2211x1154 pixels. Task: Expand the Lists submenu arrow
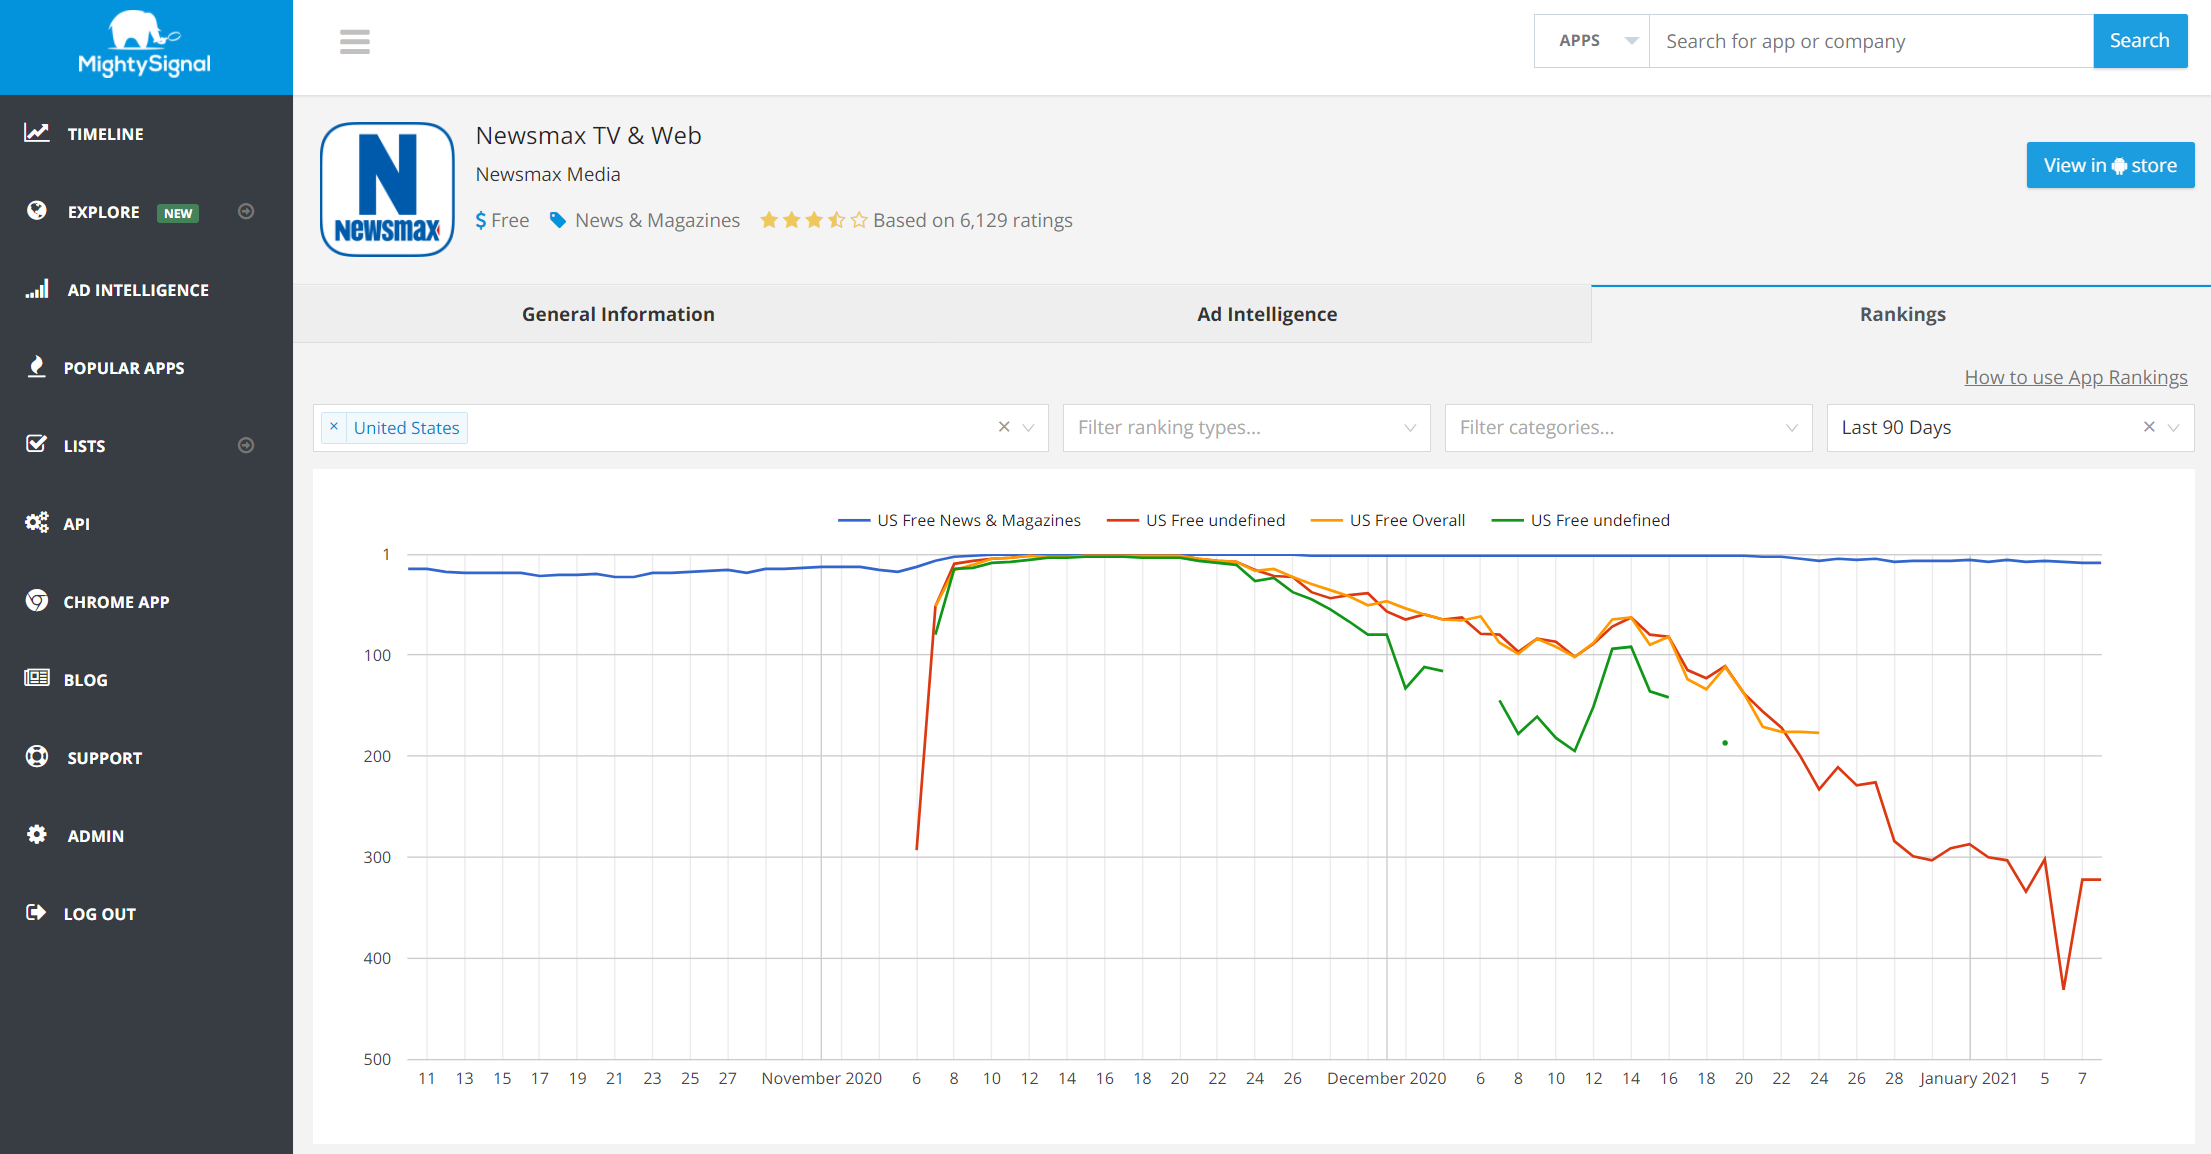pyautogui.click(x=246, y=445)
